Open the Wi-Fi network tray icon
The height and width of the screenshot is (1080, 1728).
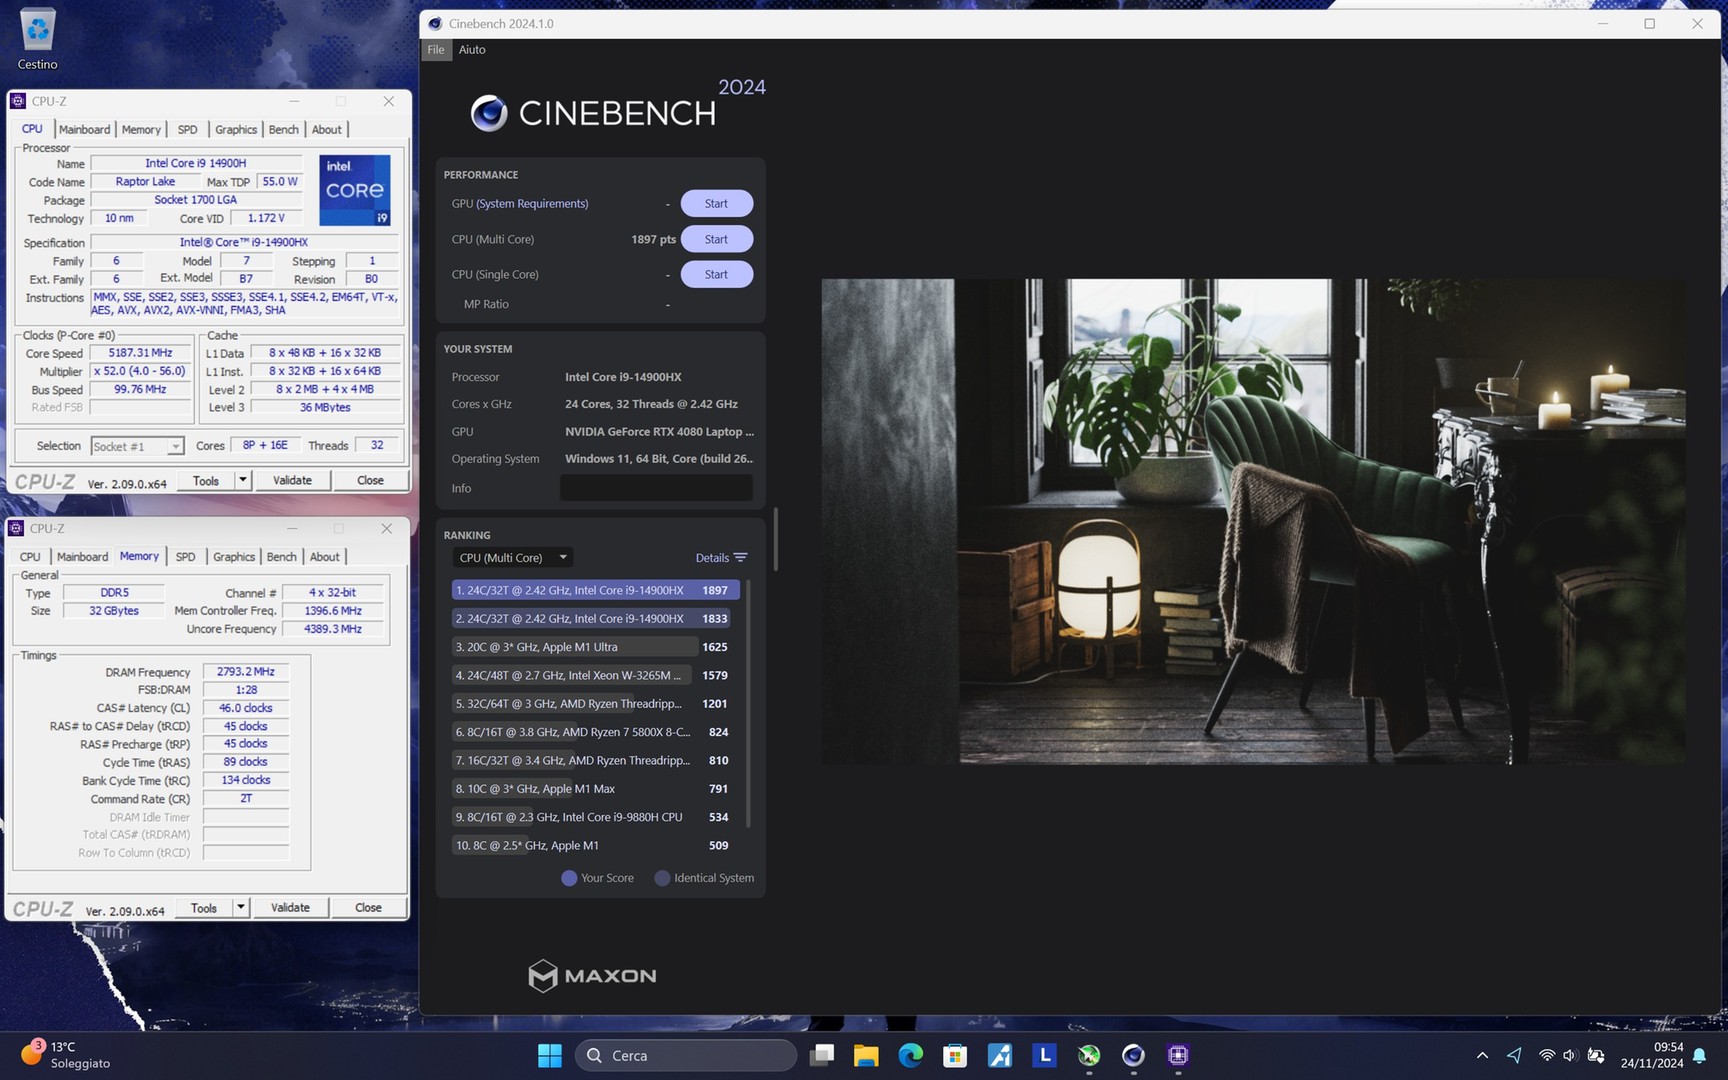1547,1055
